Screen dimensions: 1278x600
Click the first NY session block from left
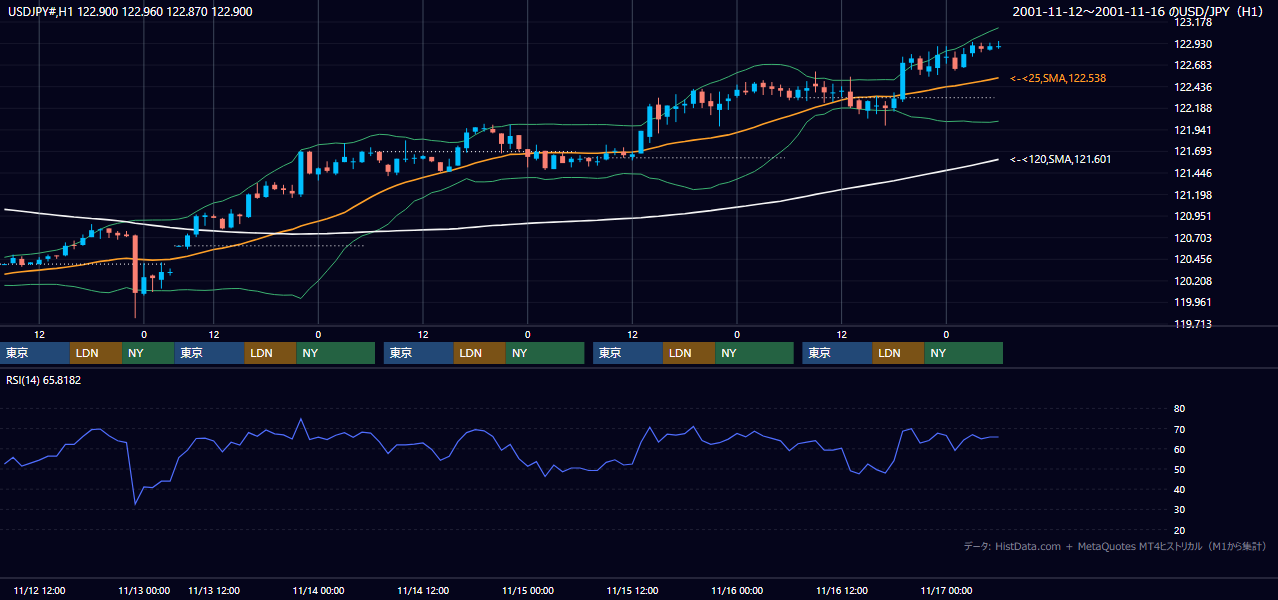[x=148, y=353]
